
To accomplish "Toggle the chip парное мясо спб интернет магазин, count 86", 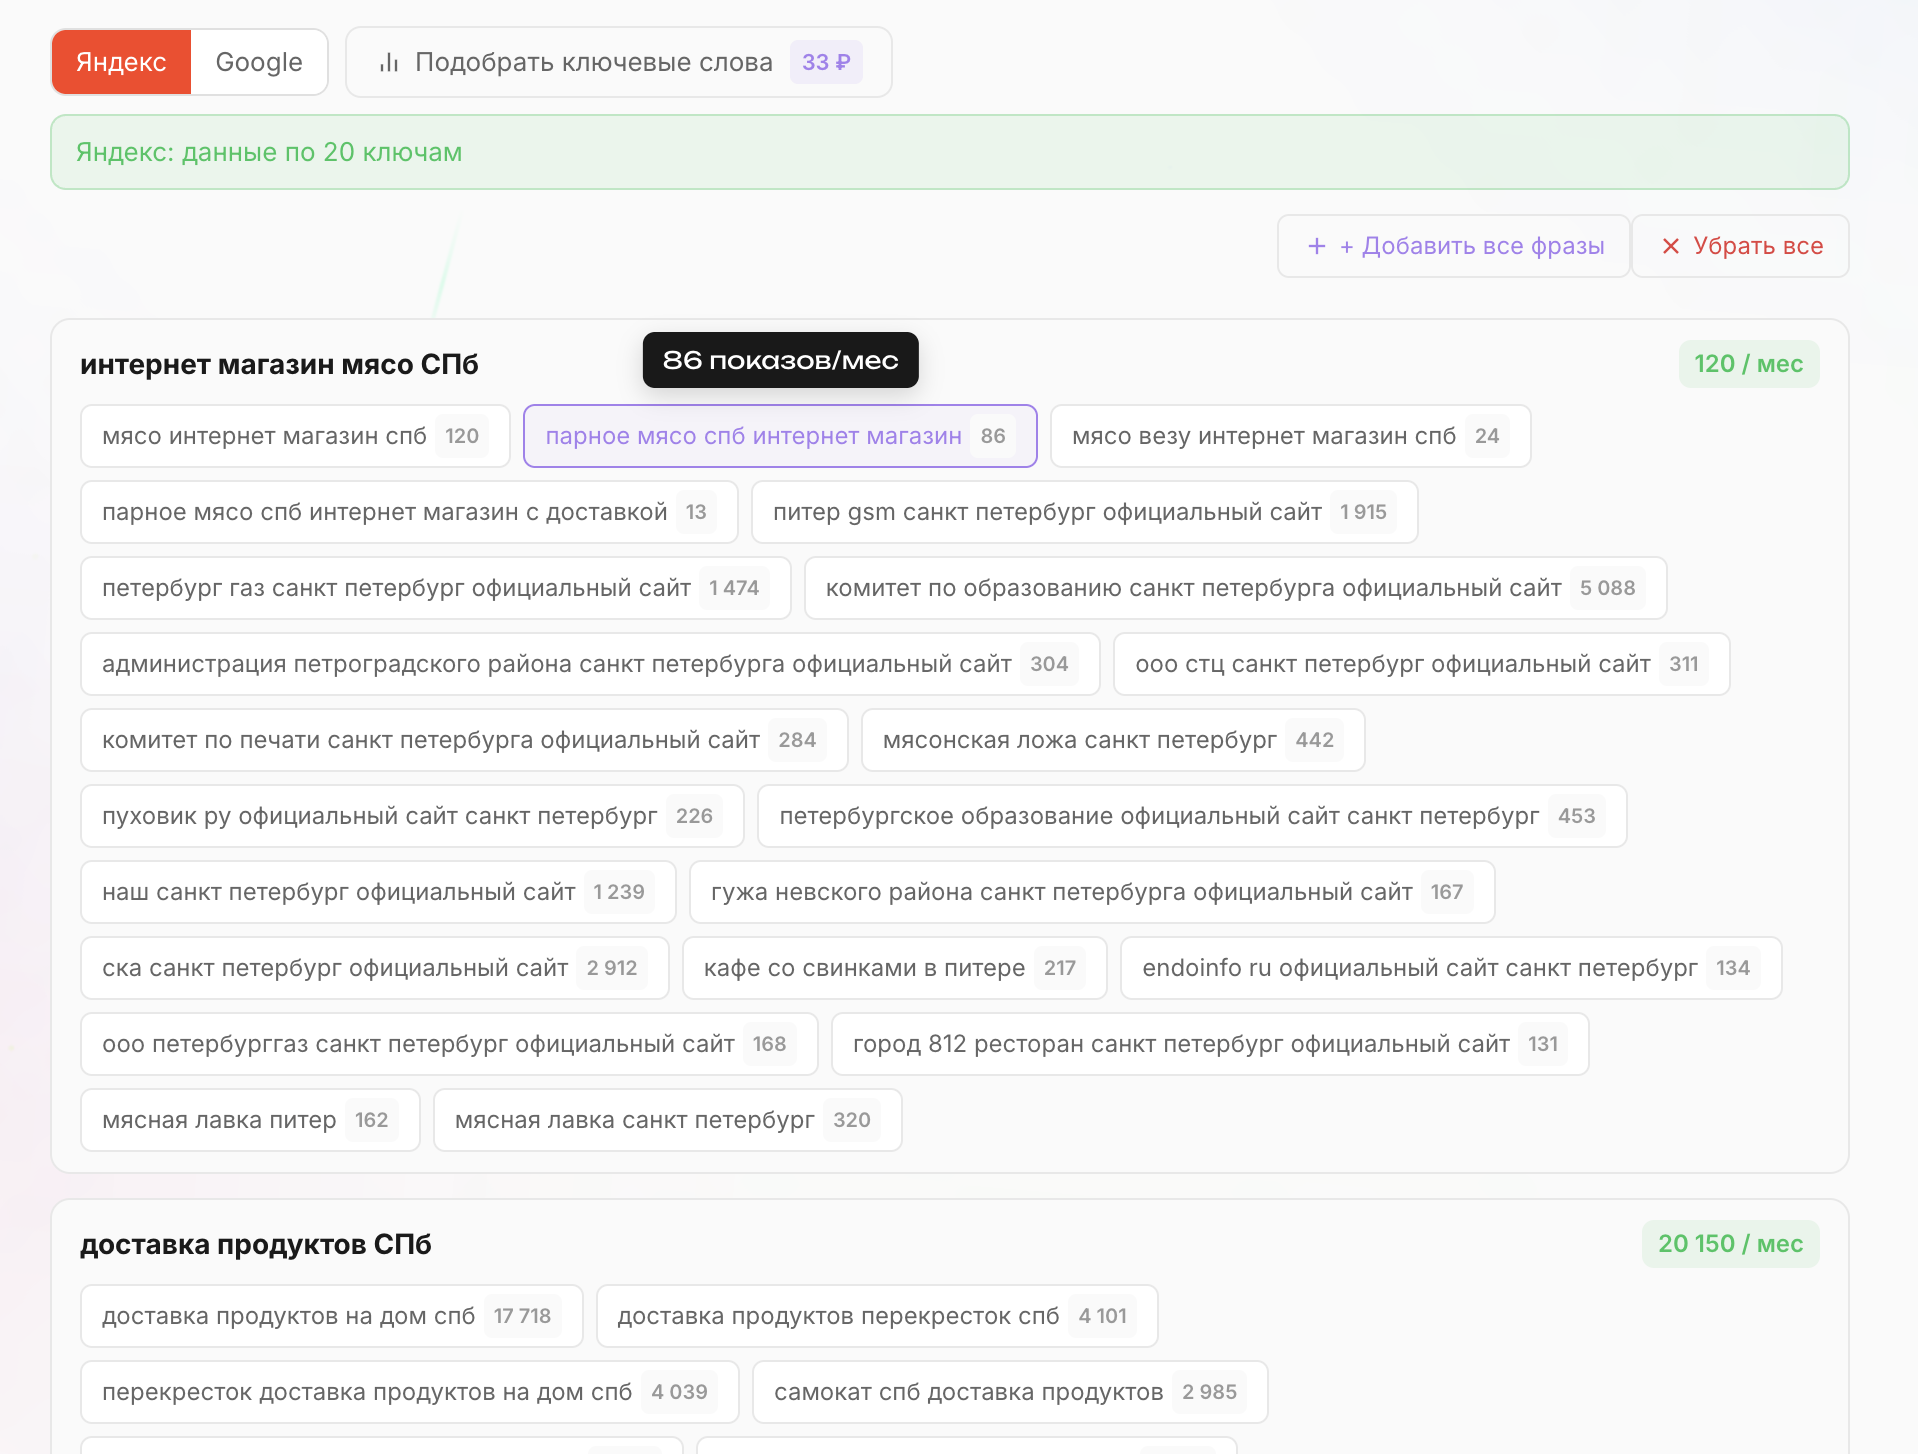I will 780,436.
